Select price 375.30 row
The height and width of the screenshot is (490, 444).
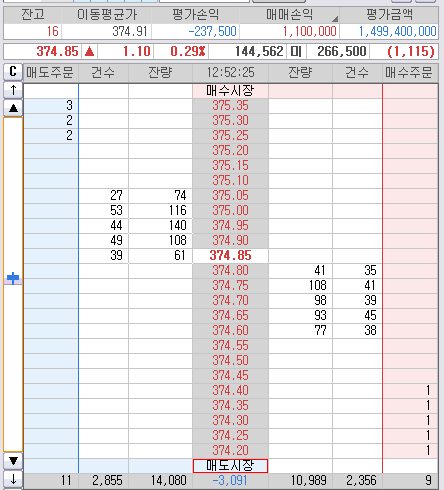coord(230,120)
